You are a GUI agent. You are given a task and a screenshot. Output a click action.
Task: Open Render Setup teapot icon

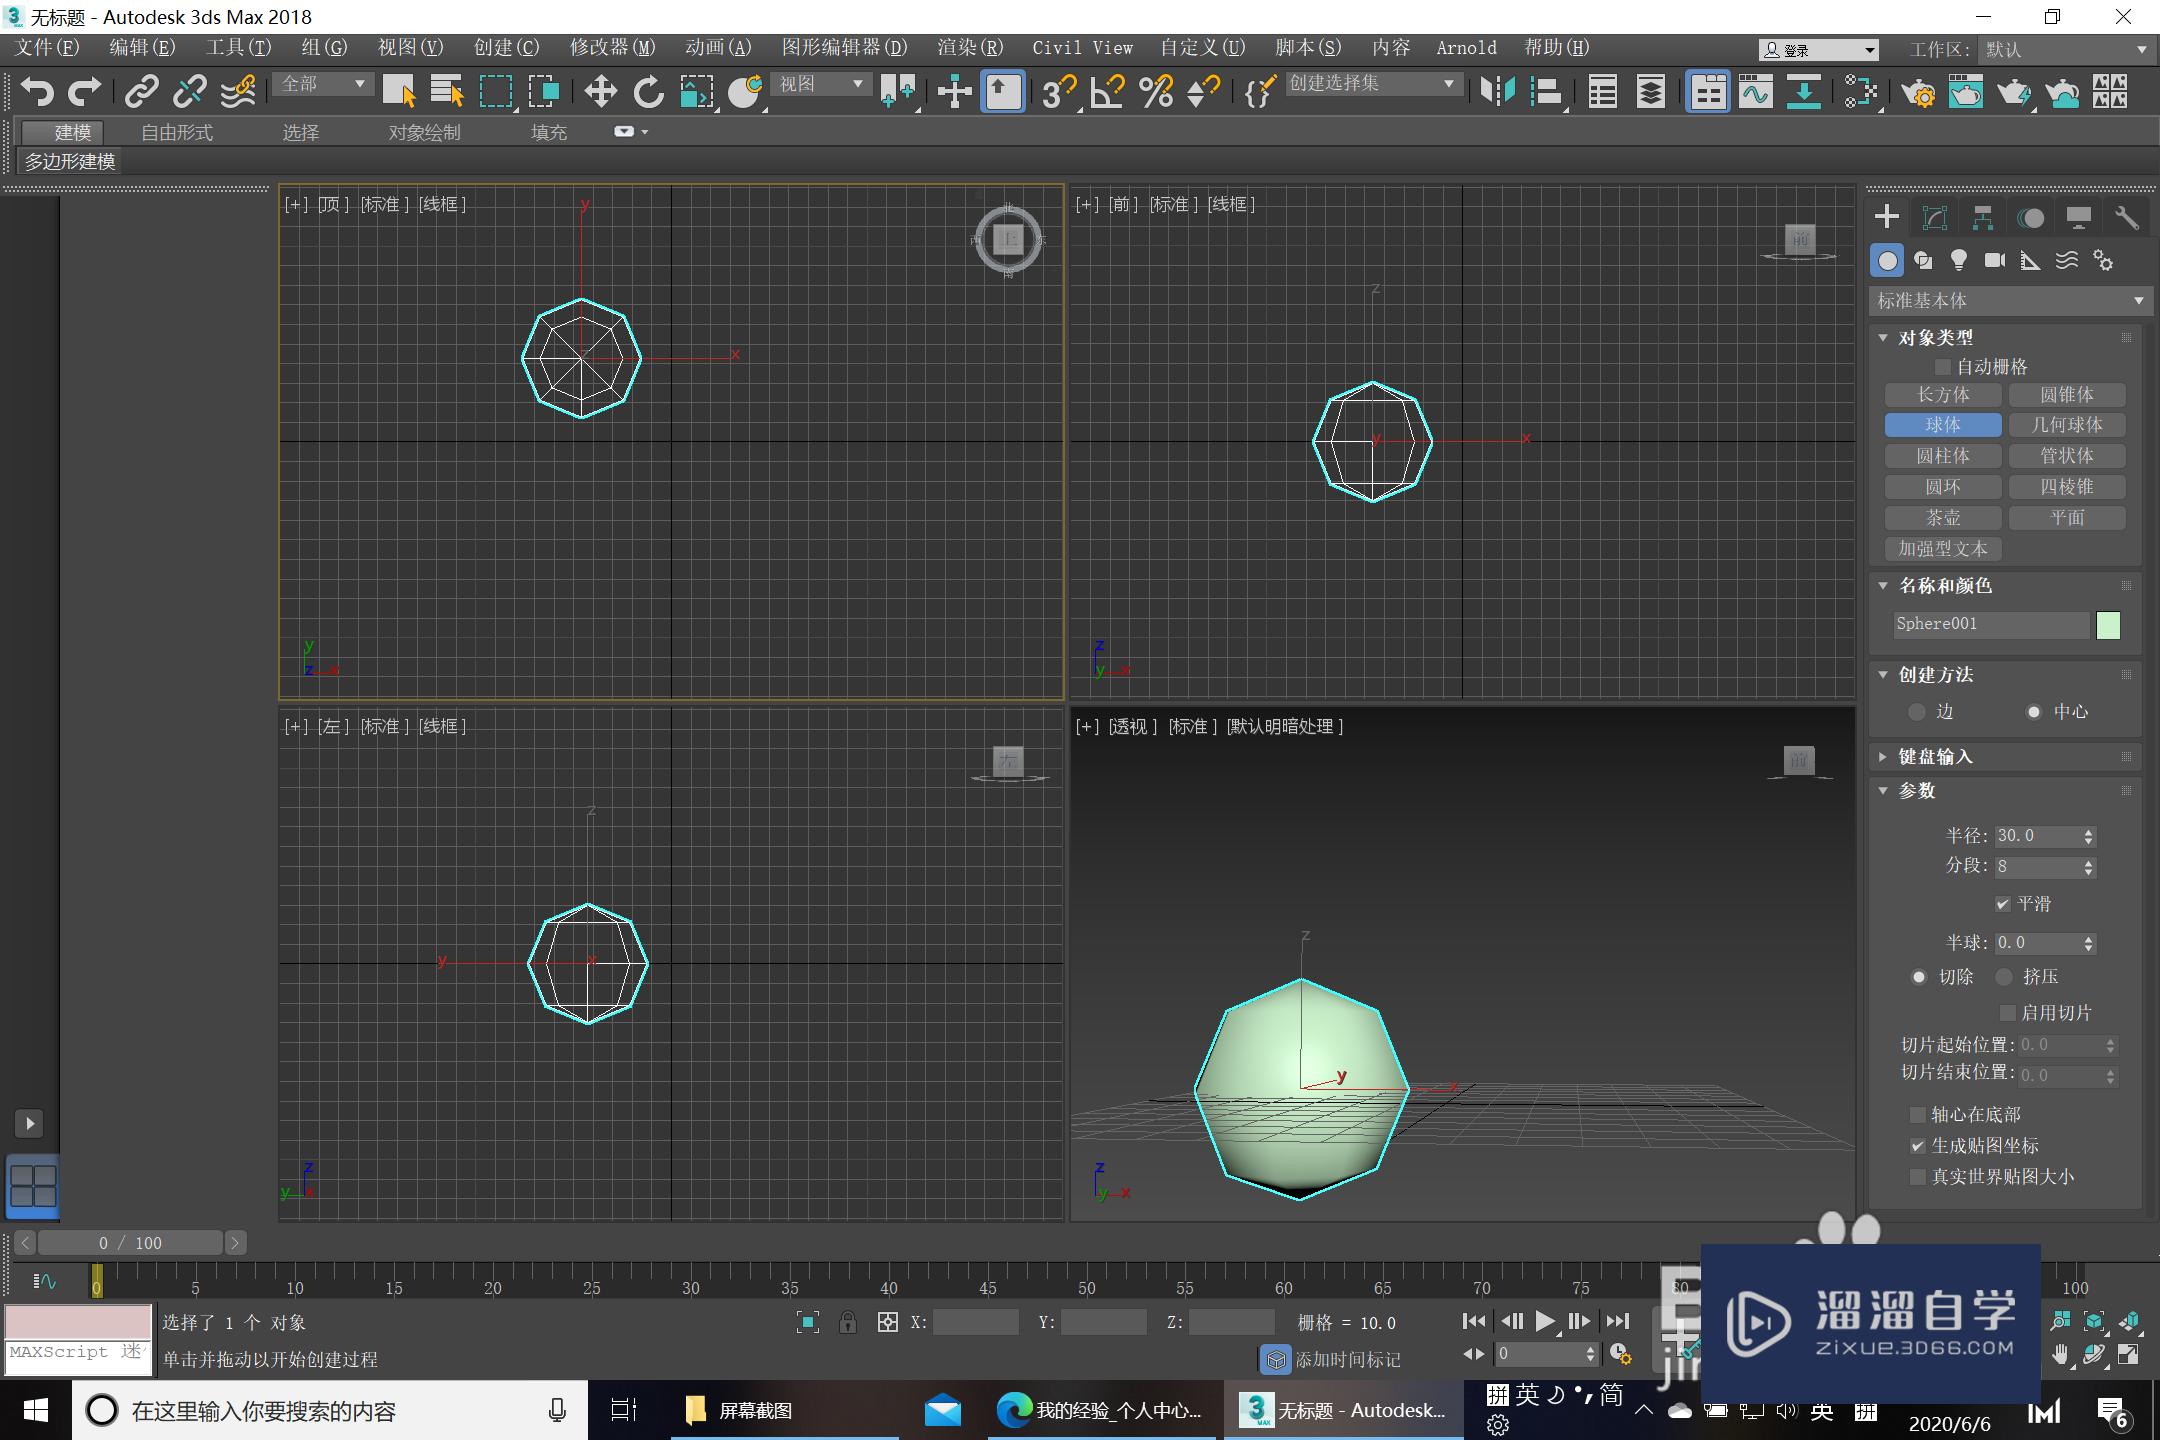tap(1918, 92)
